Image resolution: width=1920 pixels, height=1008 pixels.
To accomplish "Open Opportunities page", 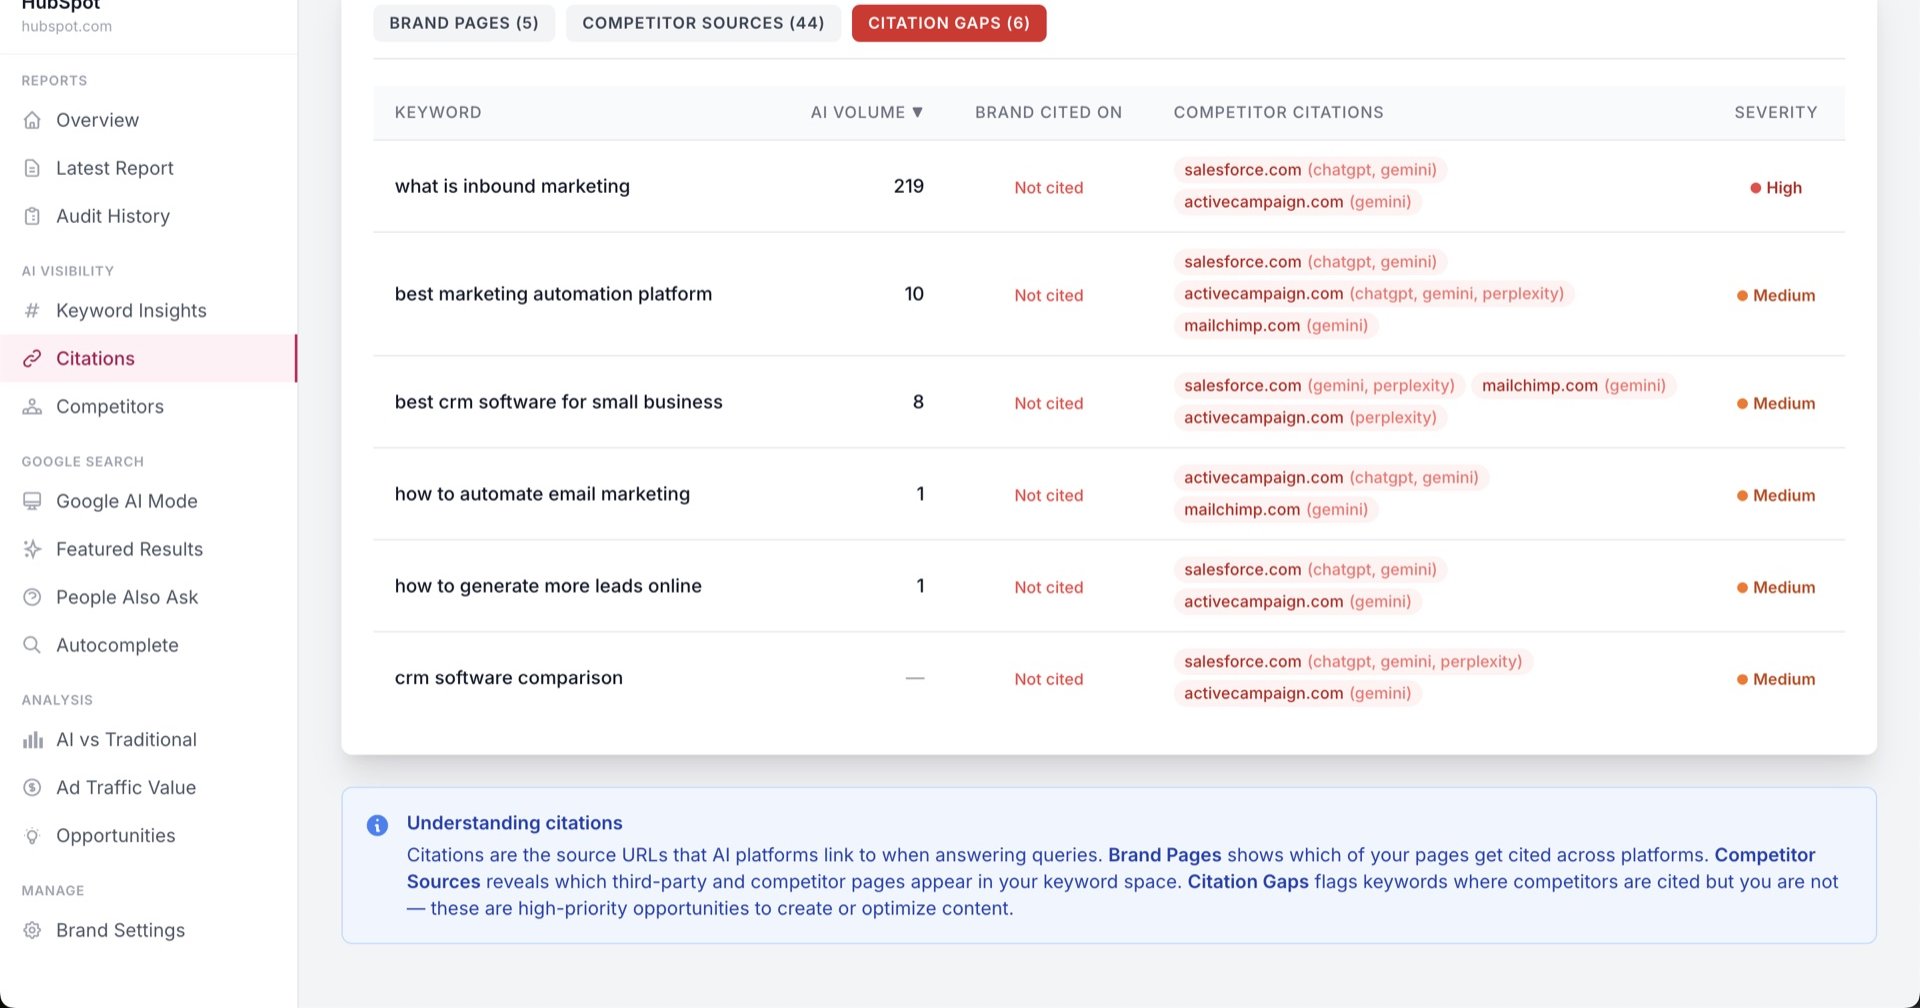I will click(x=148, y=836).
